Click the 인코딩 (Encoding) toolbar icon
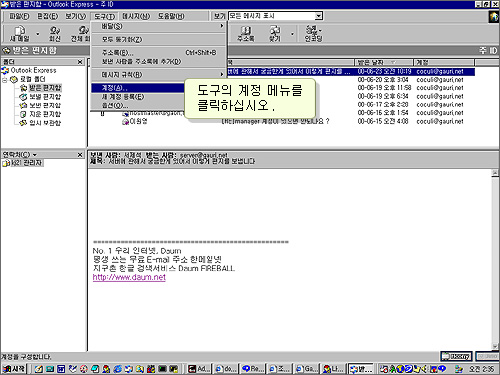 click(314, 34)
